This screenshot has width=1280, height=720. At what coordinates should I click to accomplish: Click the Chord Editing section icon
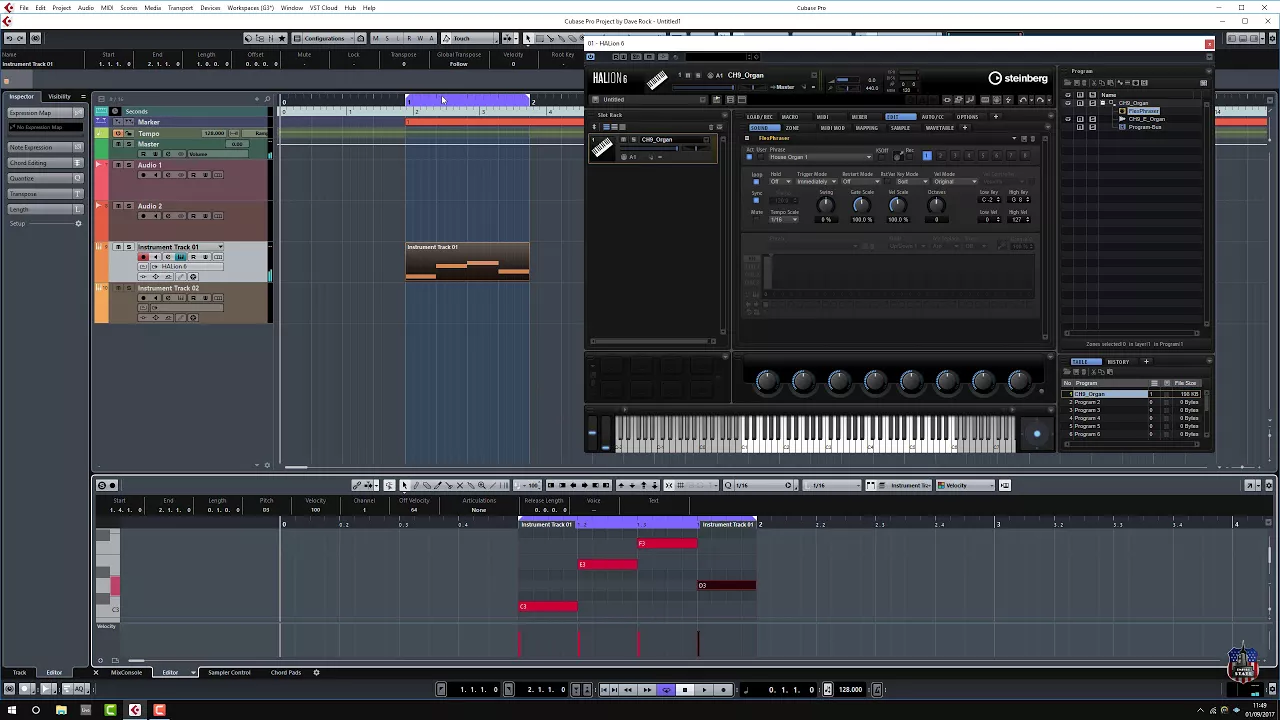tap(78, 163)
